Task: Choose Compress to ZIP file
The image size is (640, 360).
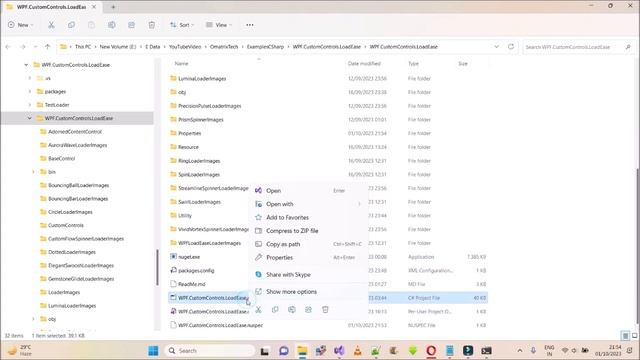Action: 308,231
